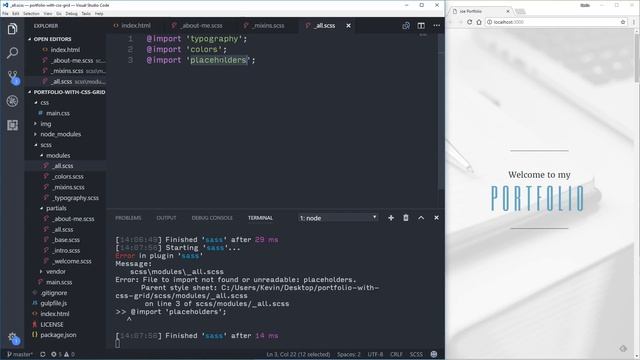Click the sync changes icon in the status bar
The image size is (640, 360).
[x=43, y=354]
